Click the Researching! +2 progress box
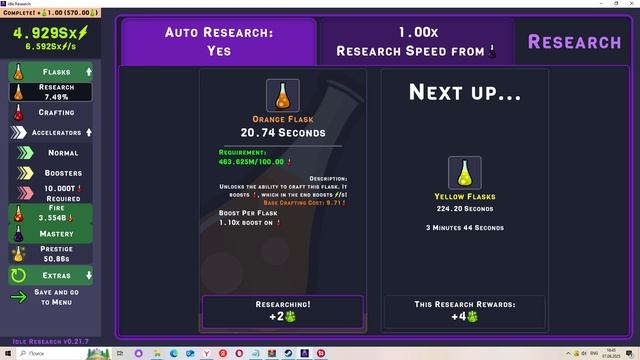 (282, 311)
